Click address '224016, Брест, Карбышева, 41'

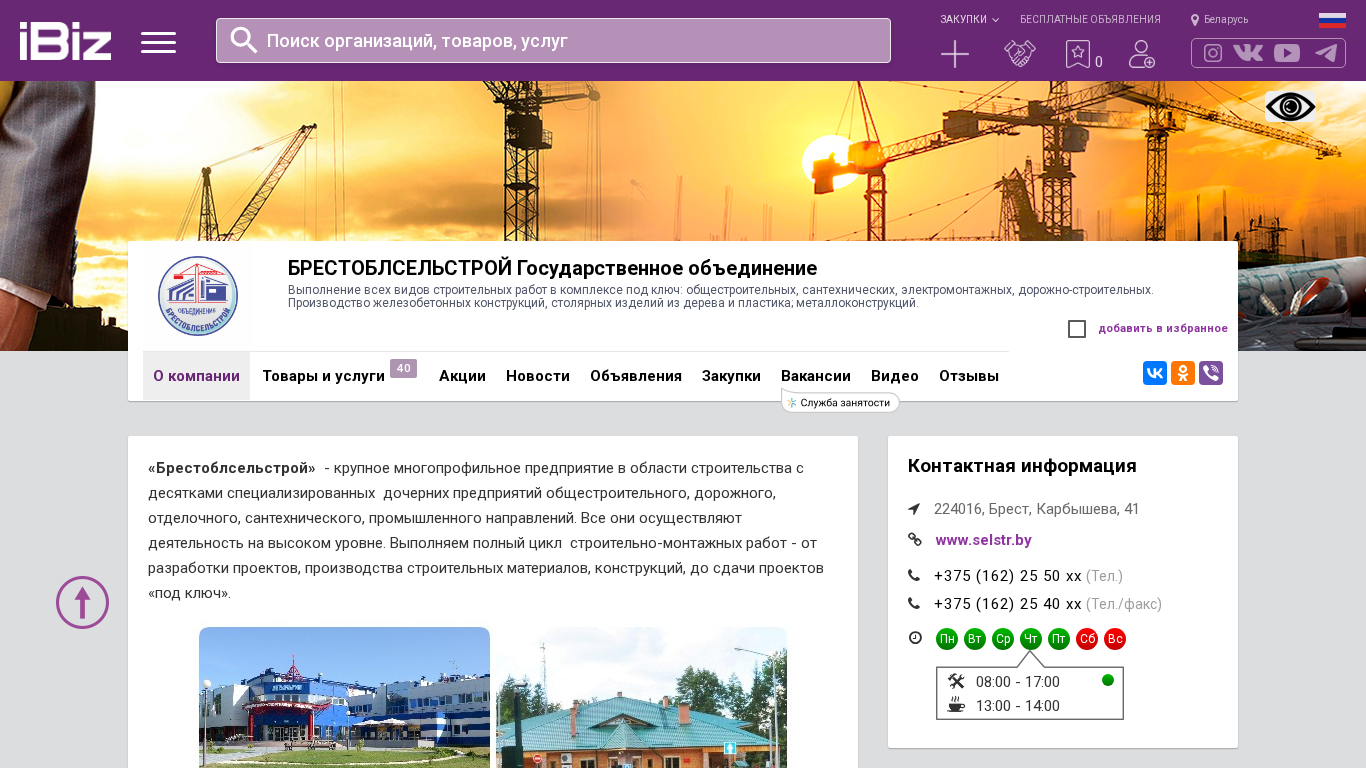pyautogui.click(x=1036, y=509)
